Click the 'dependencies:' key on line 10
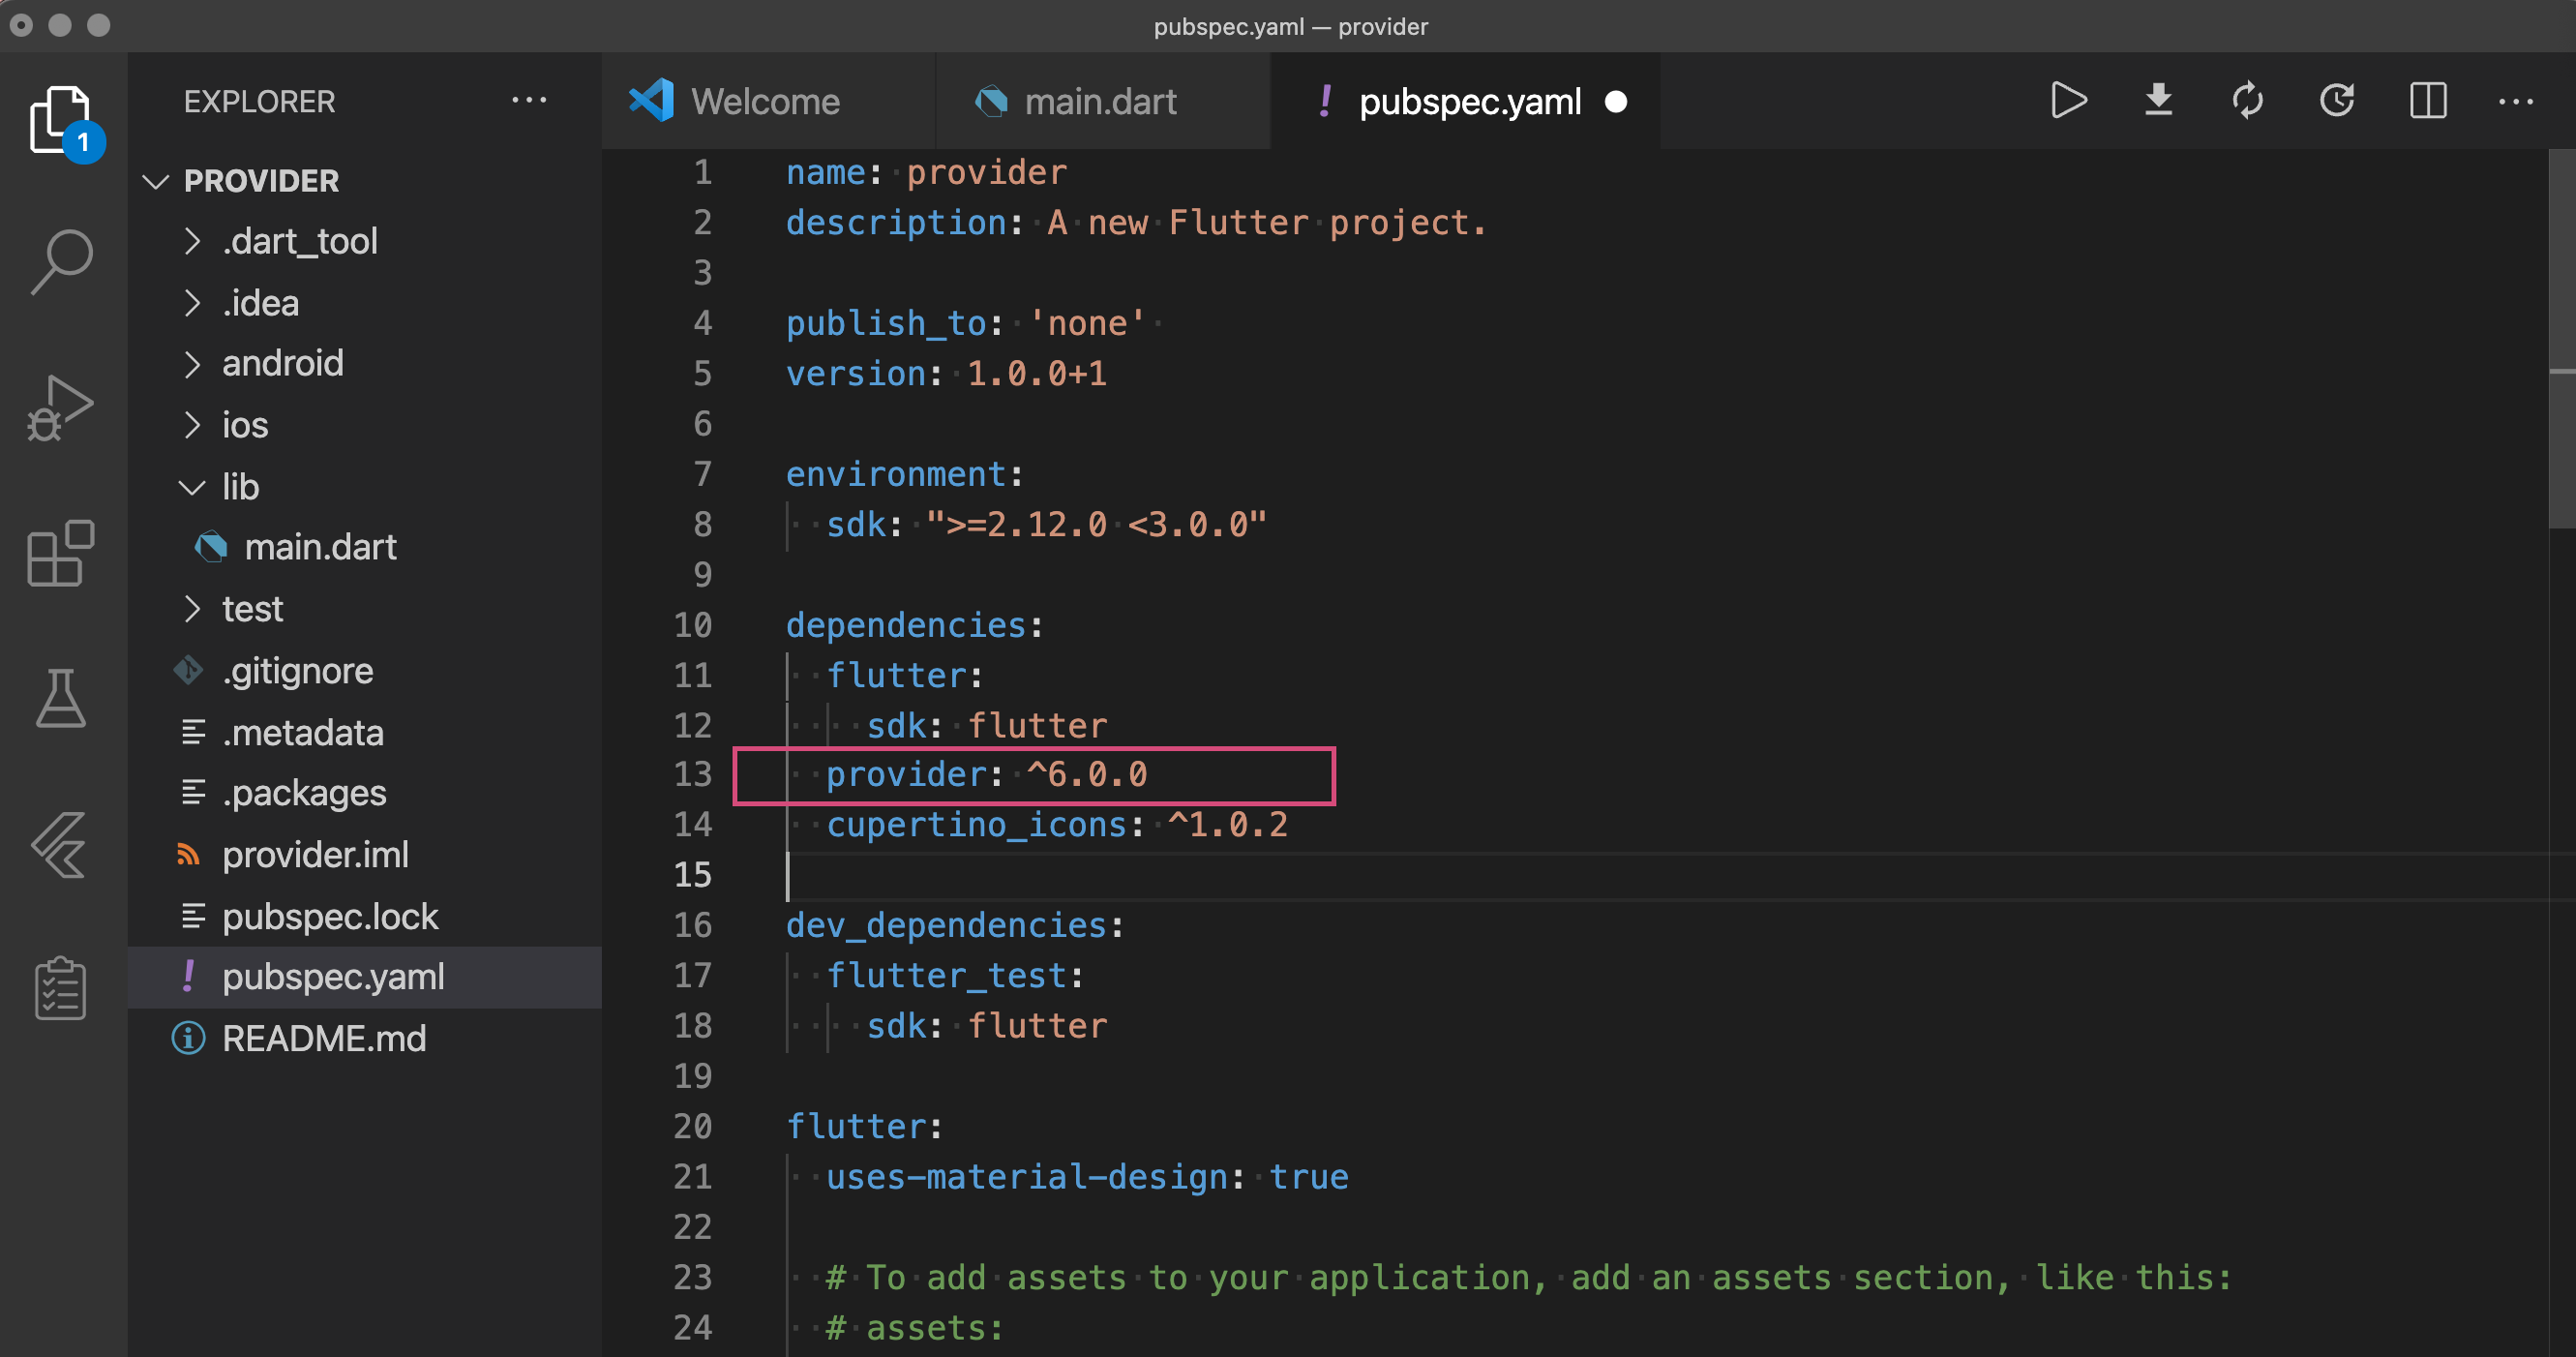 [x=914, y=625]
